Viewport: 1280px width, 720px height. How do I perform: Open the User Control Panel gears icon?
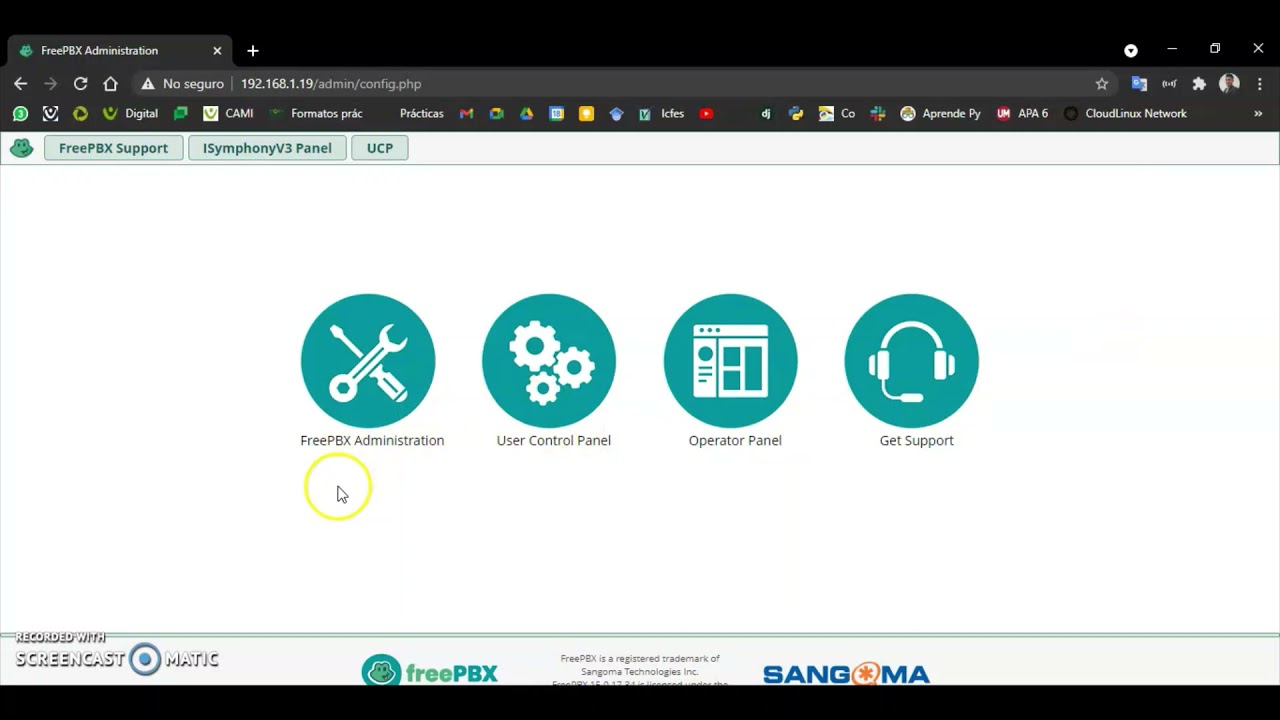[549, 361]
